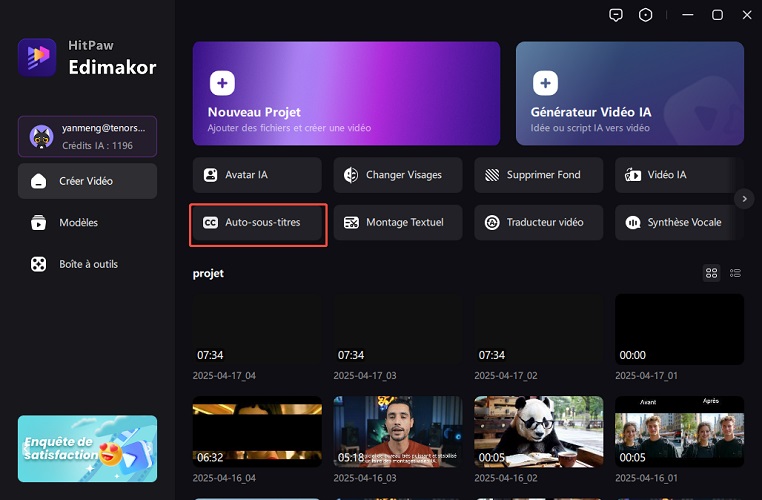
Task: Open the feedback message icon in title bar
Action: (x=616, y=15)
